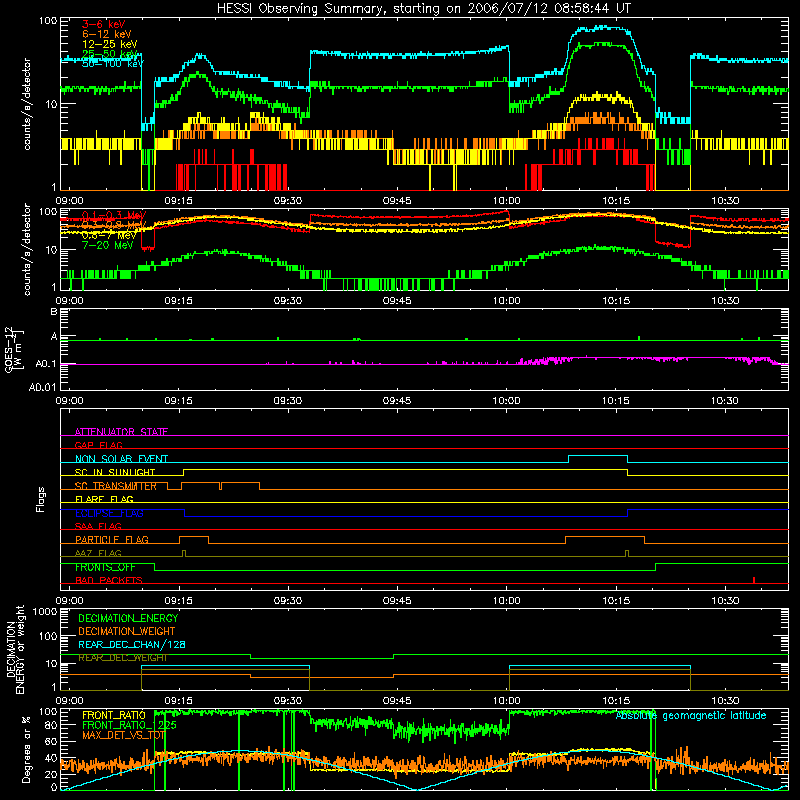Select the PARTICLE_FLAG label
This screenshot has width=800, height=800.
point(112,539)
